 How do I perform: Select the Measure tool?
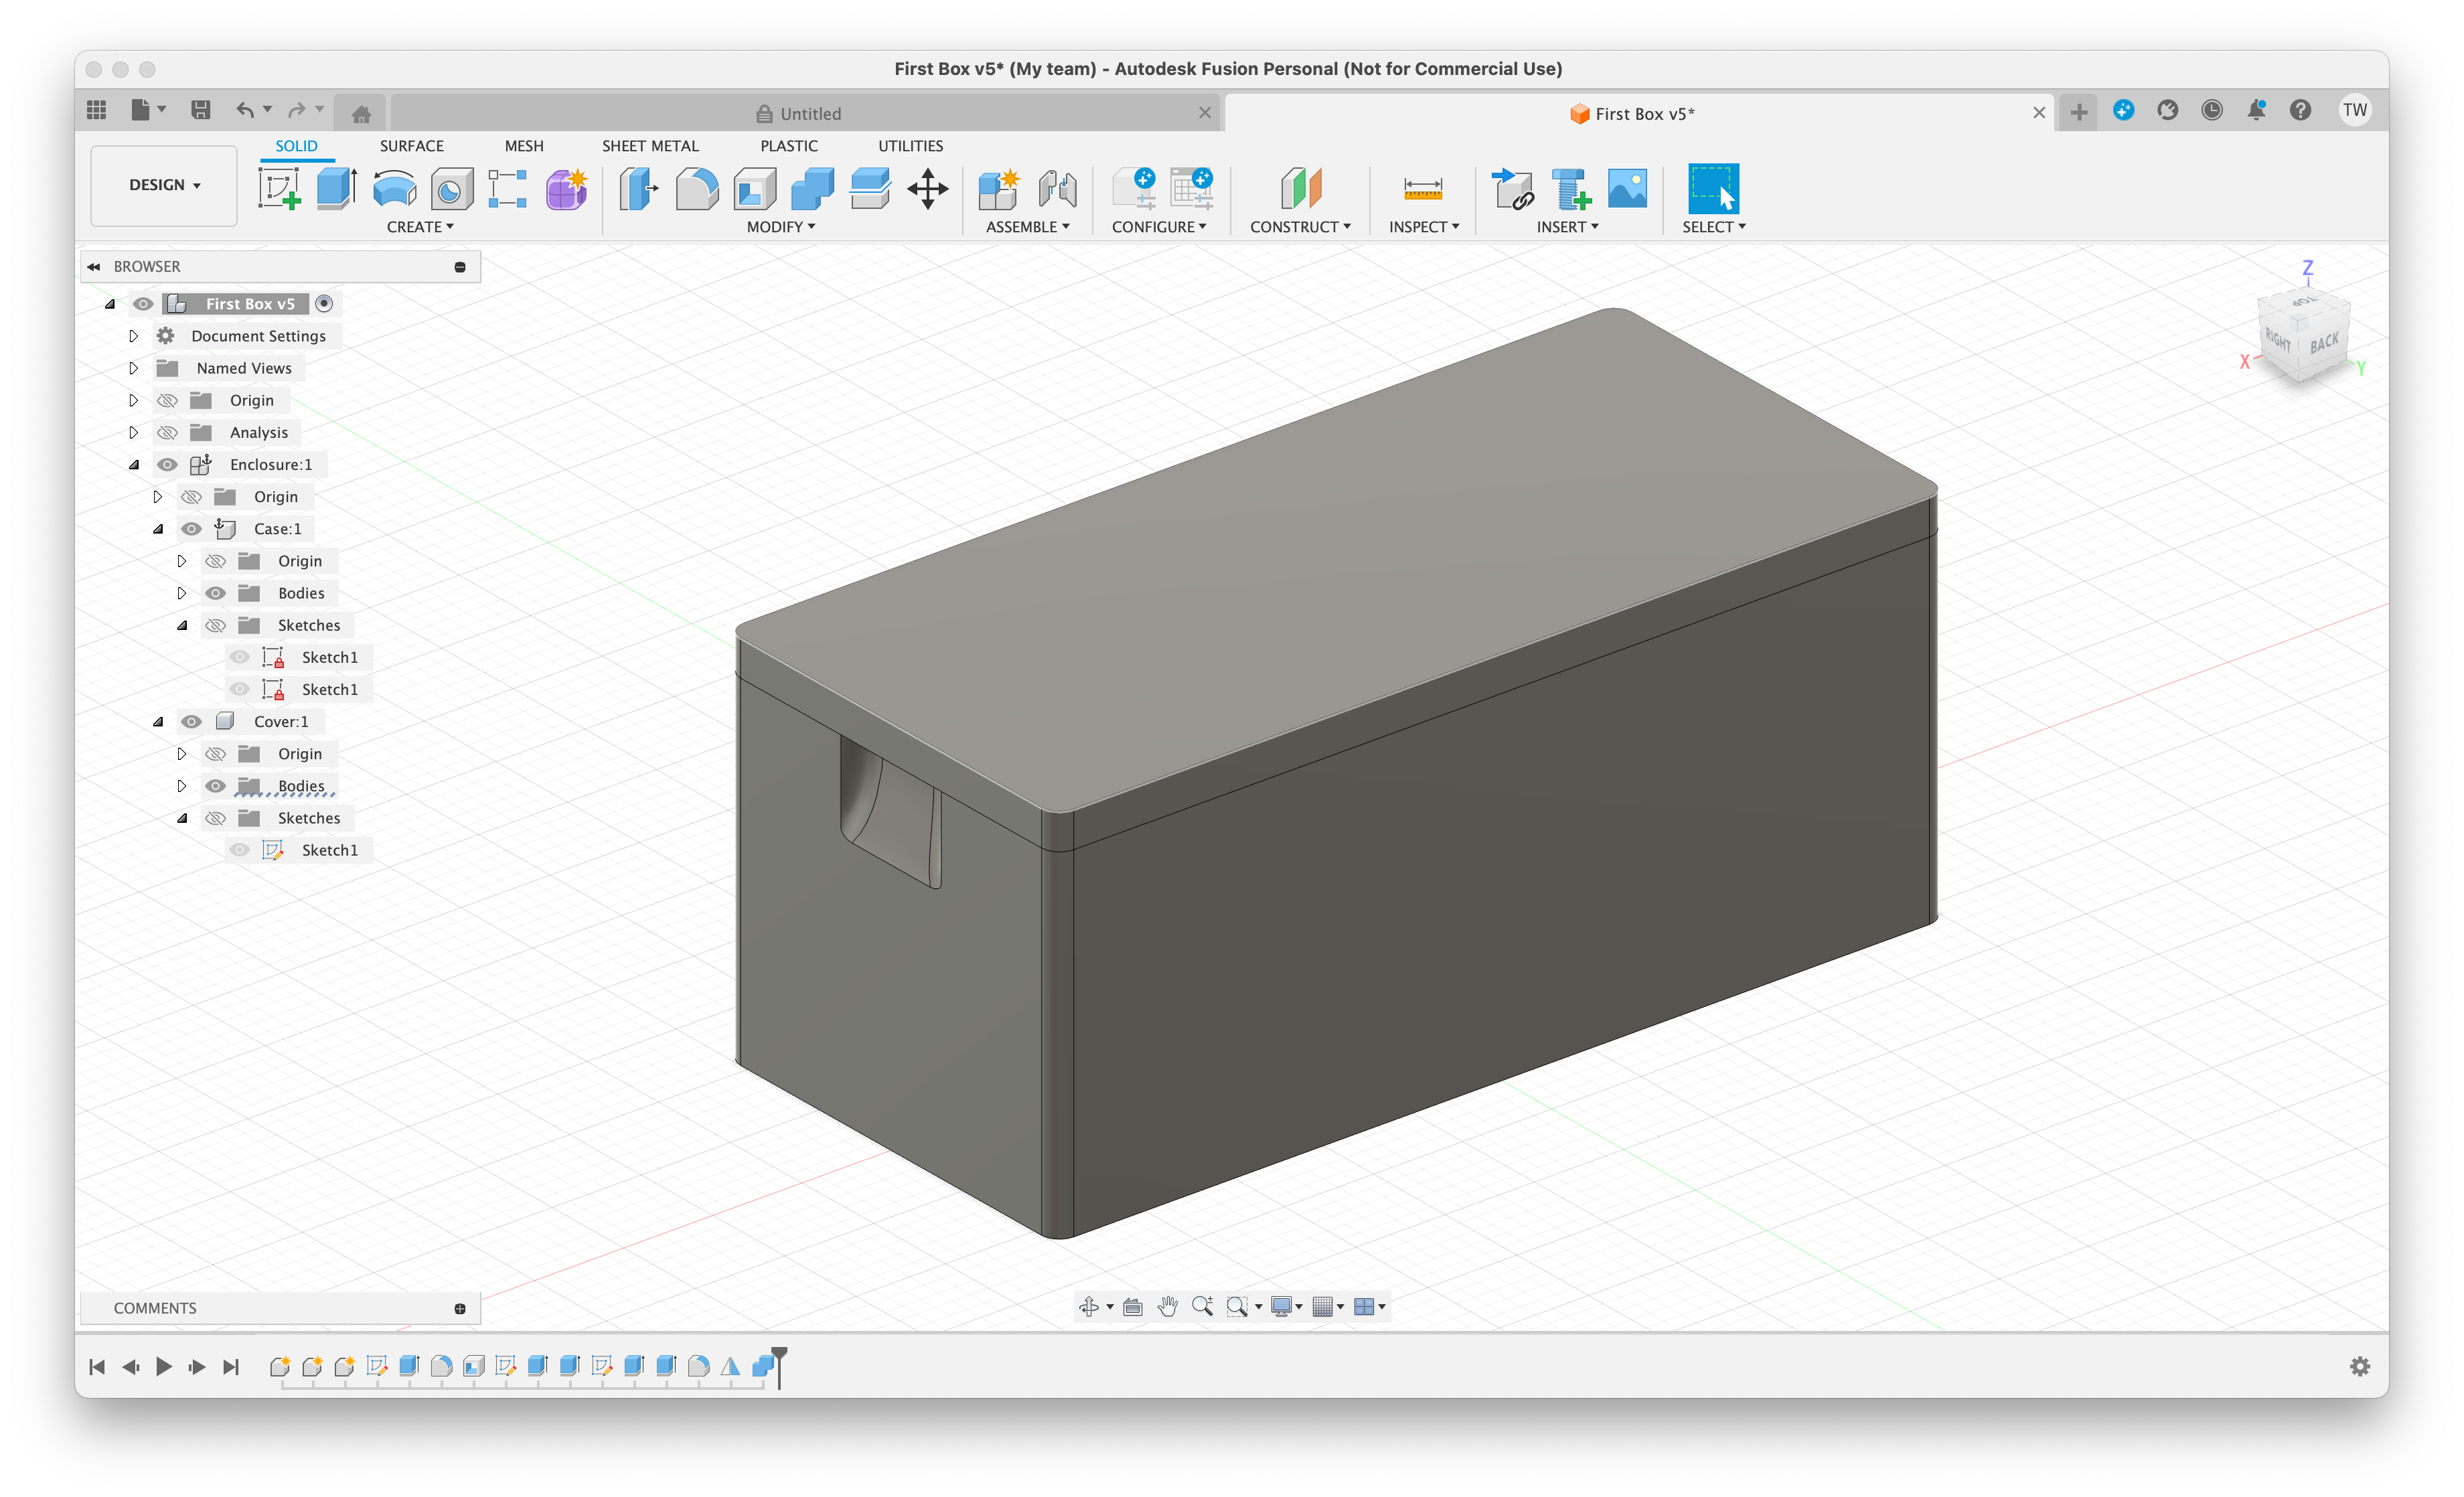pos(1423,188)
